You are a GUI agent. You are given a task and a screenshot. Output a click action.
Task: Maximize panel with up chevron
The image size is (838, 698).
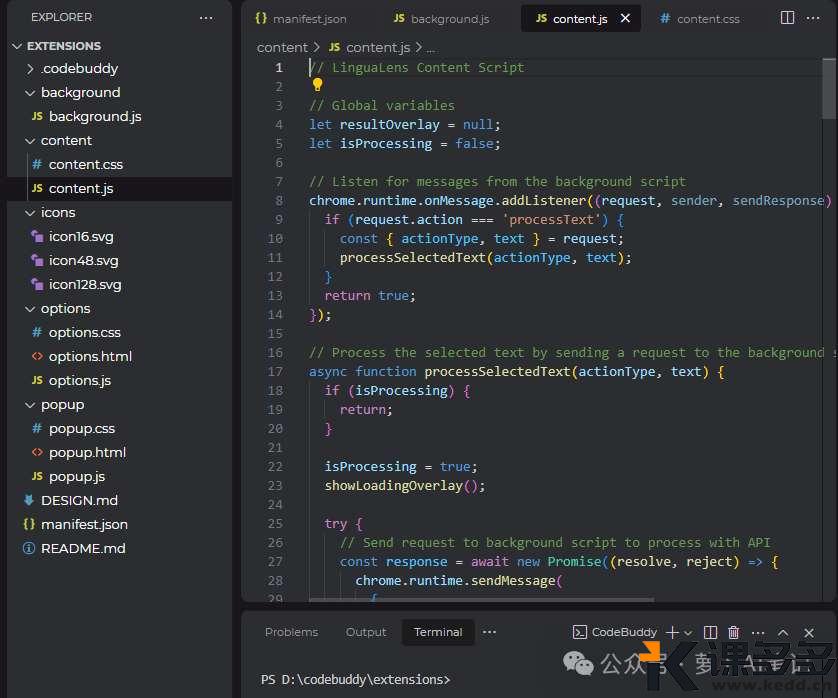point(783,633)
